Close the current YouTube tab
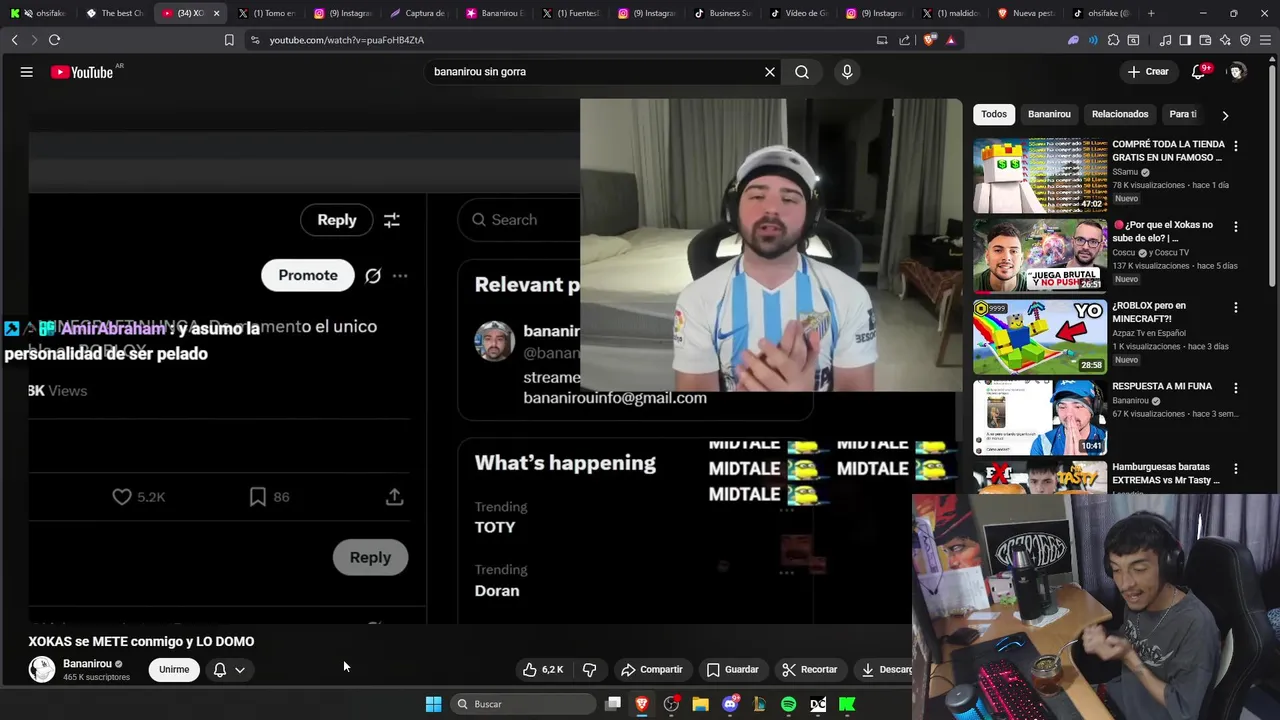The image size is (1280, 720). pos(216,13)
